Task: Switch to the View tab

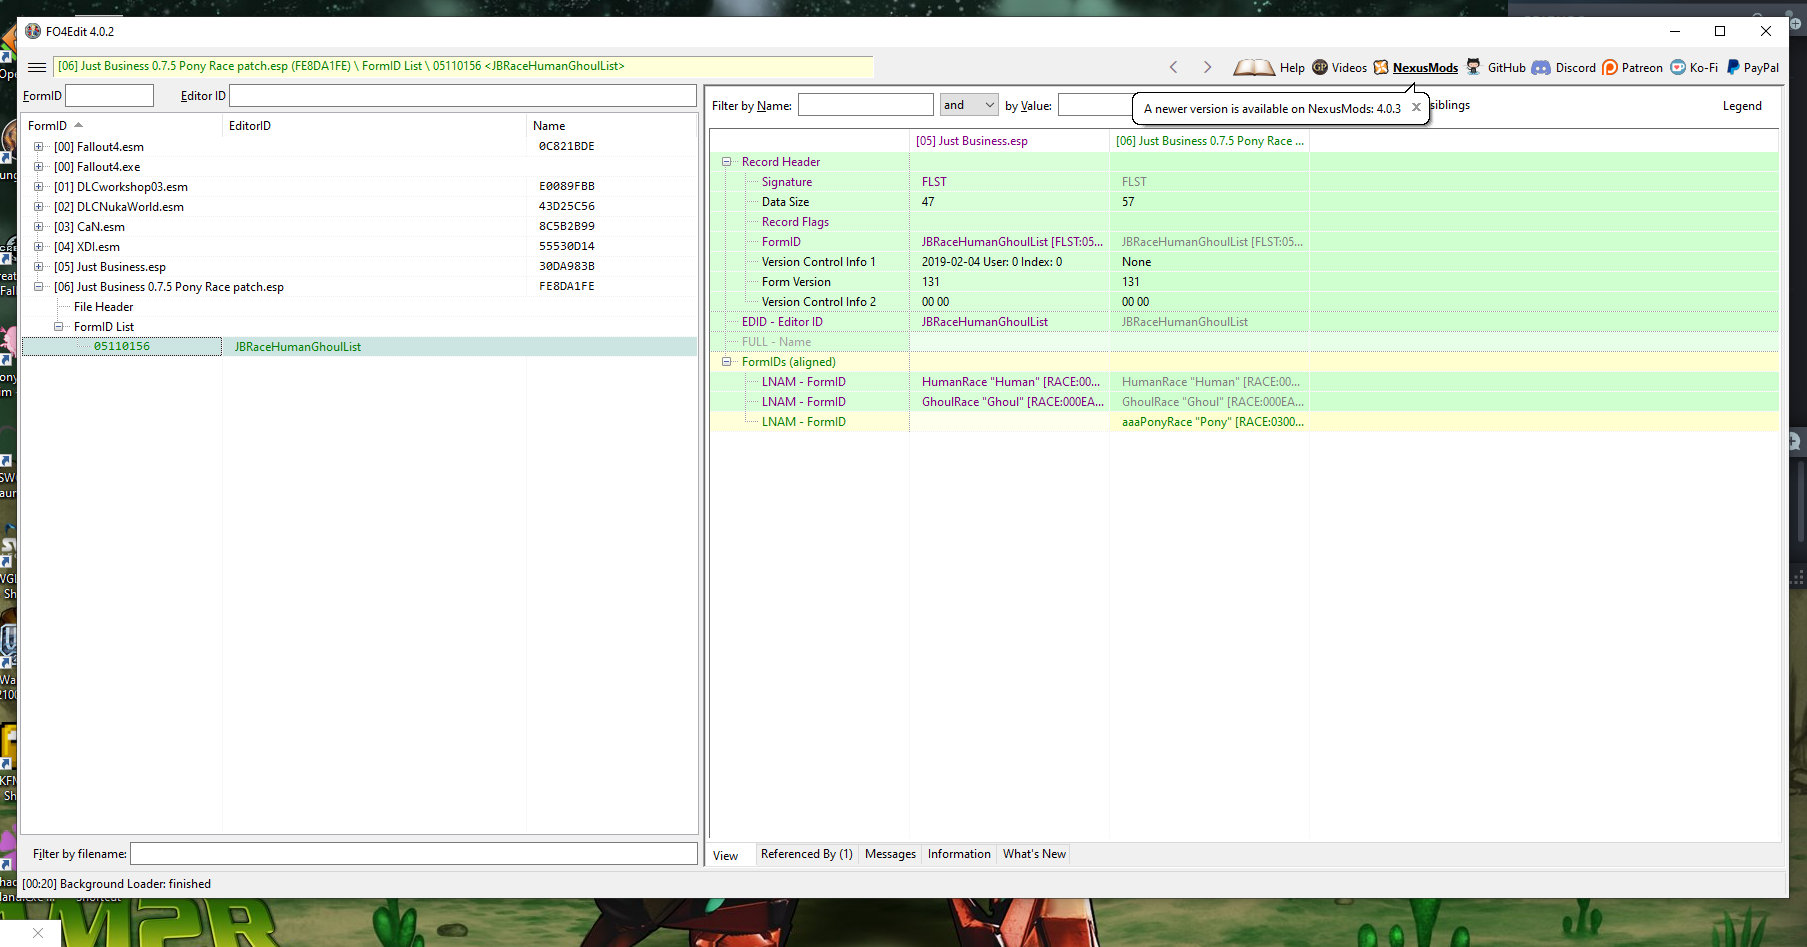Action: pyautogui.click(x=726, y=856)
